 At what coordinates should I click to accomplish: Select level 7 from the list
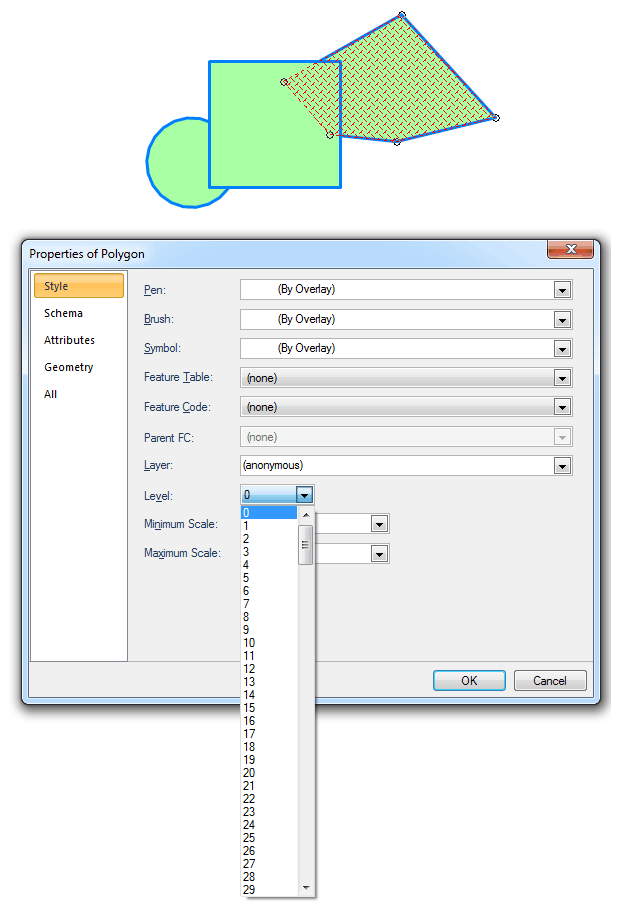point(269,604)
